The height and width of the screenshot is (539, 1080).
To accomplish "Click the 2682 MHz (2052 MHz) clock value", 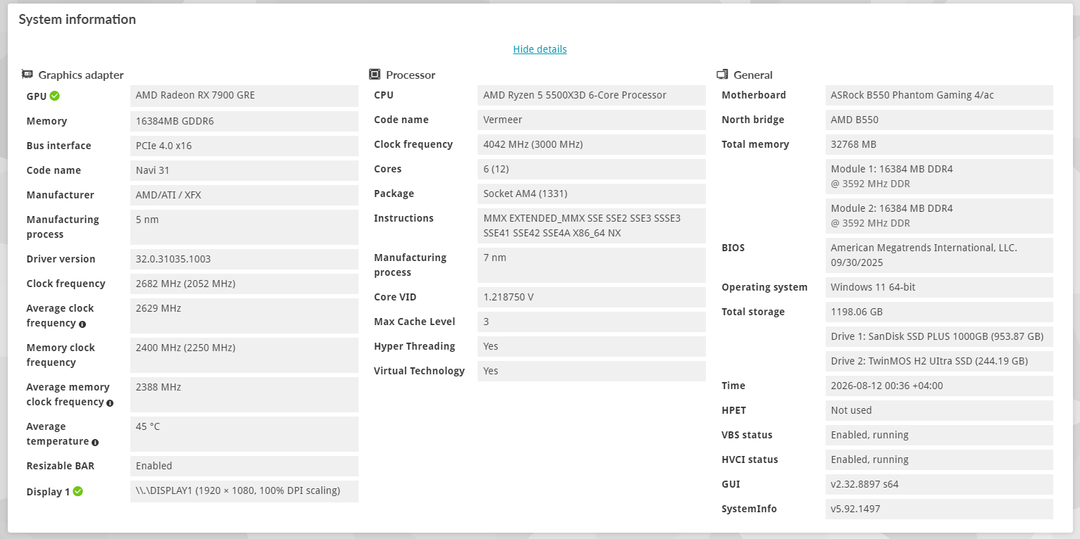I will click(245, 284).
